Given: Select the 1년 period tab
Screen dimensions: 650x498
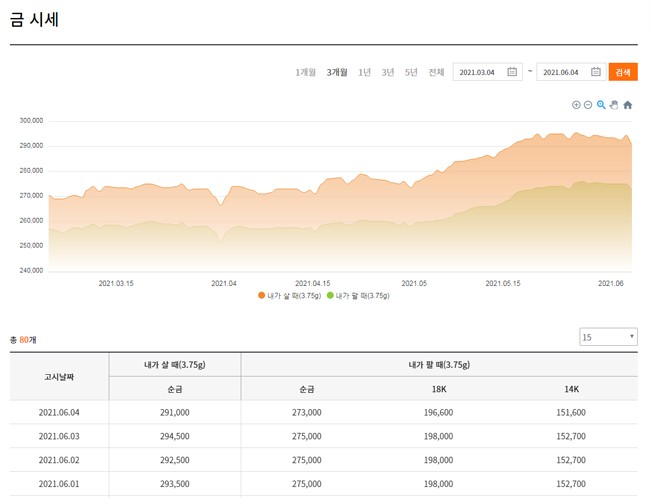Looking at the screenshot, I should coord(364,72).
